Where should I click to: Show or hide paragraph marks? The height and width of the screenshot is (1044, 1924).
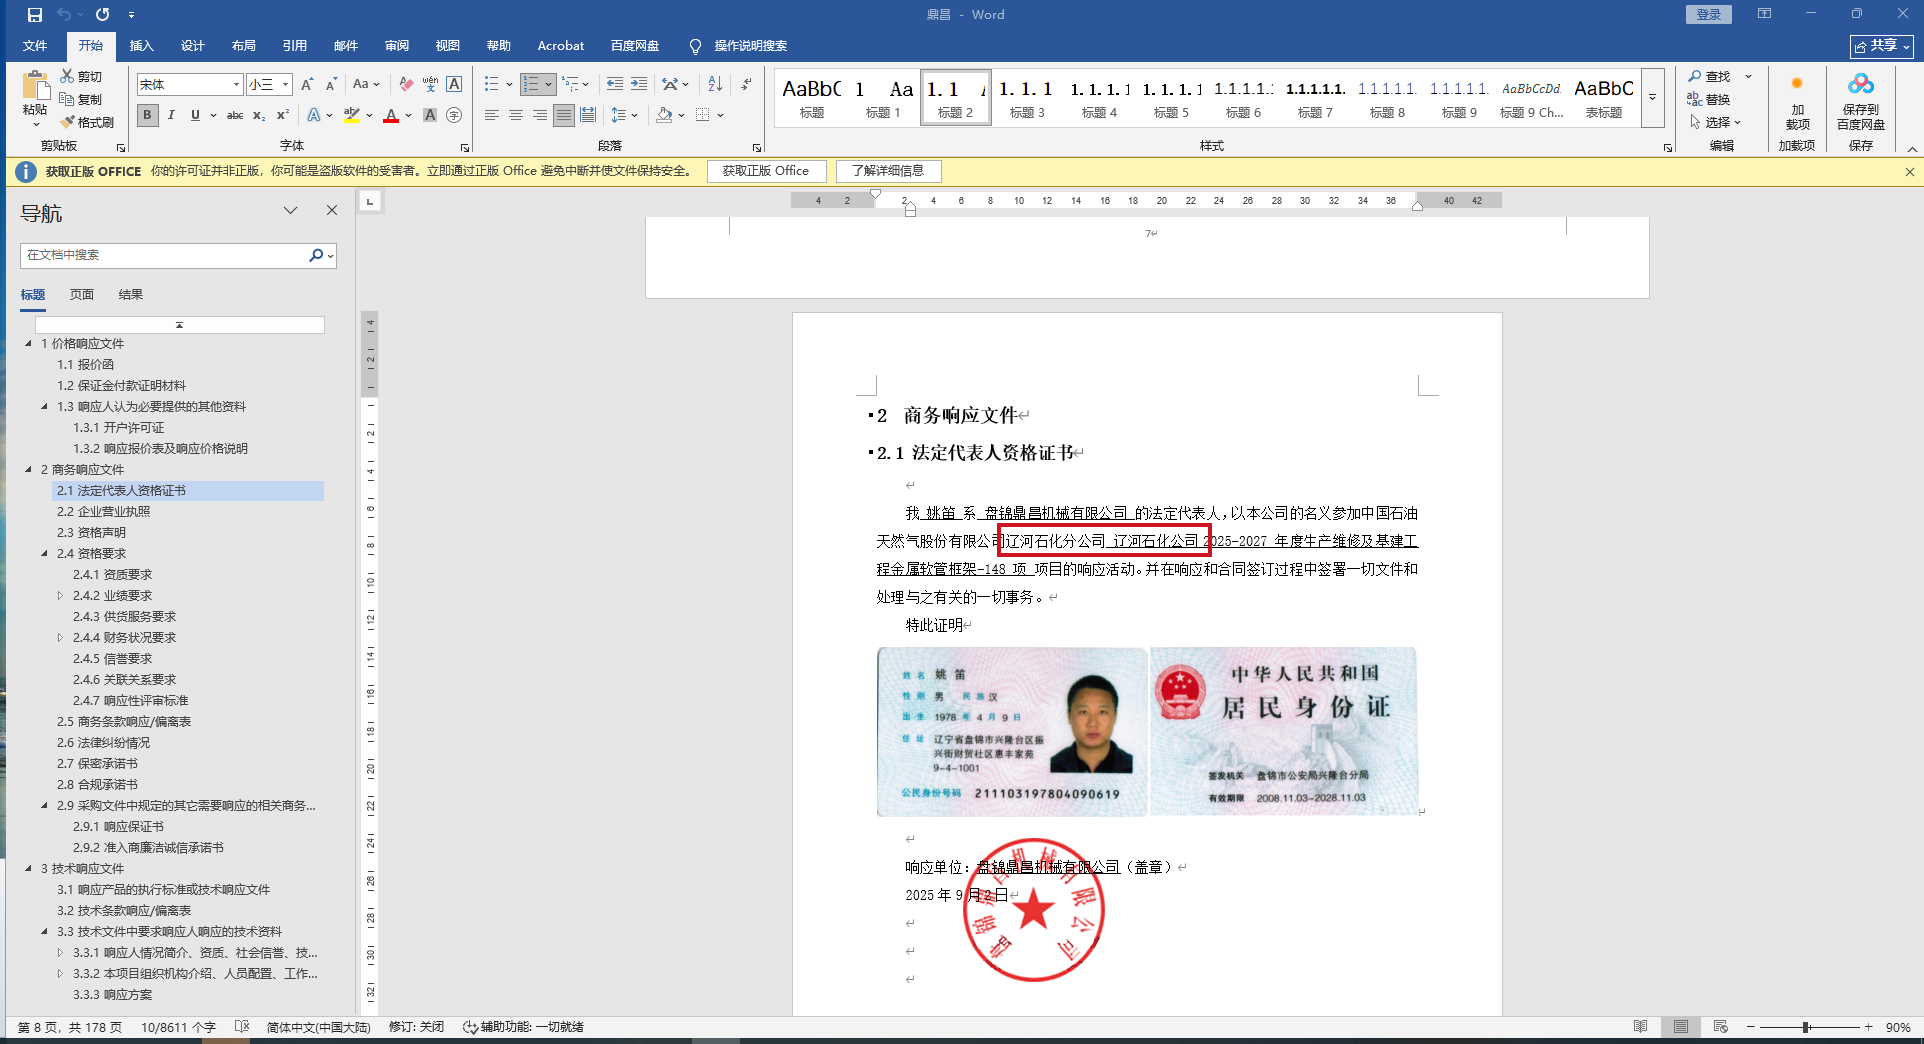747,84
